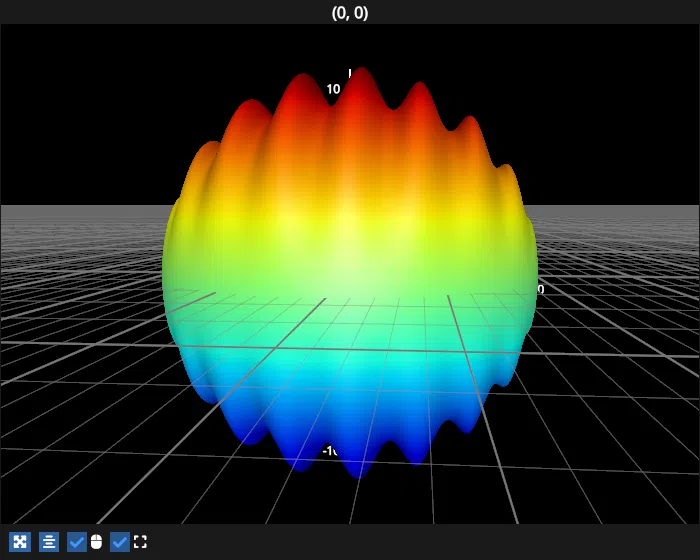Click the fit-to-view arrows icon
The image size is (700, 560).
point(20,542)
